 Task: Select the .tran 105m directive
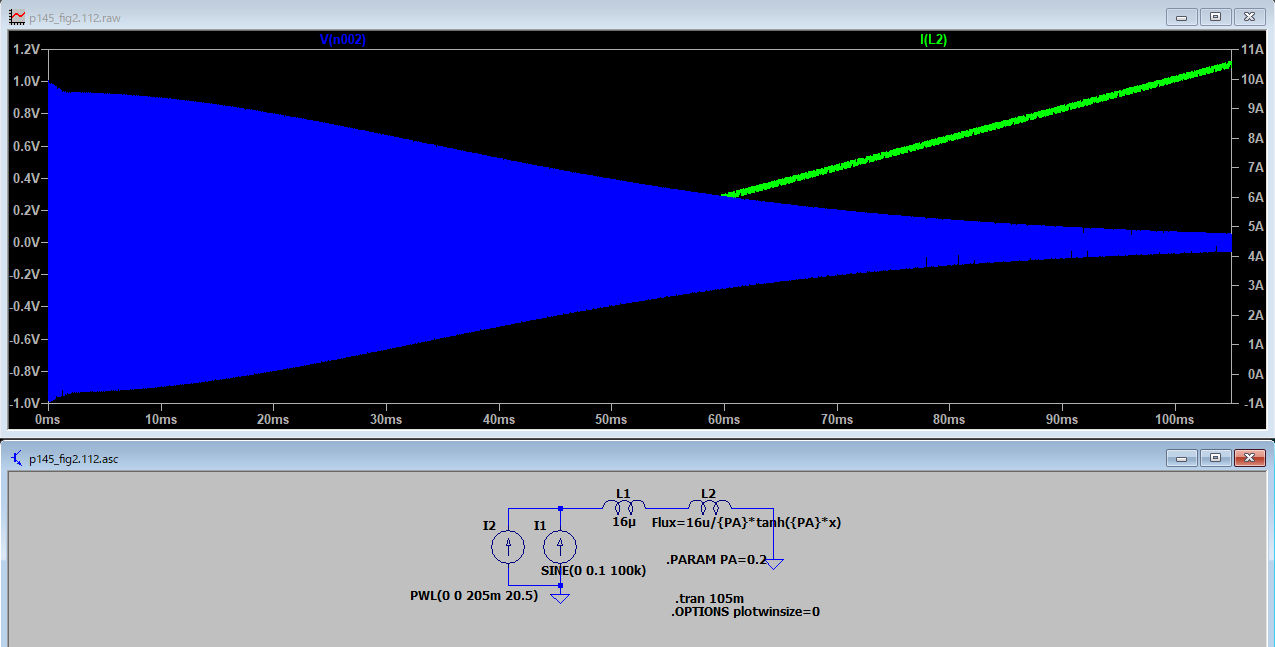709,597
